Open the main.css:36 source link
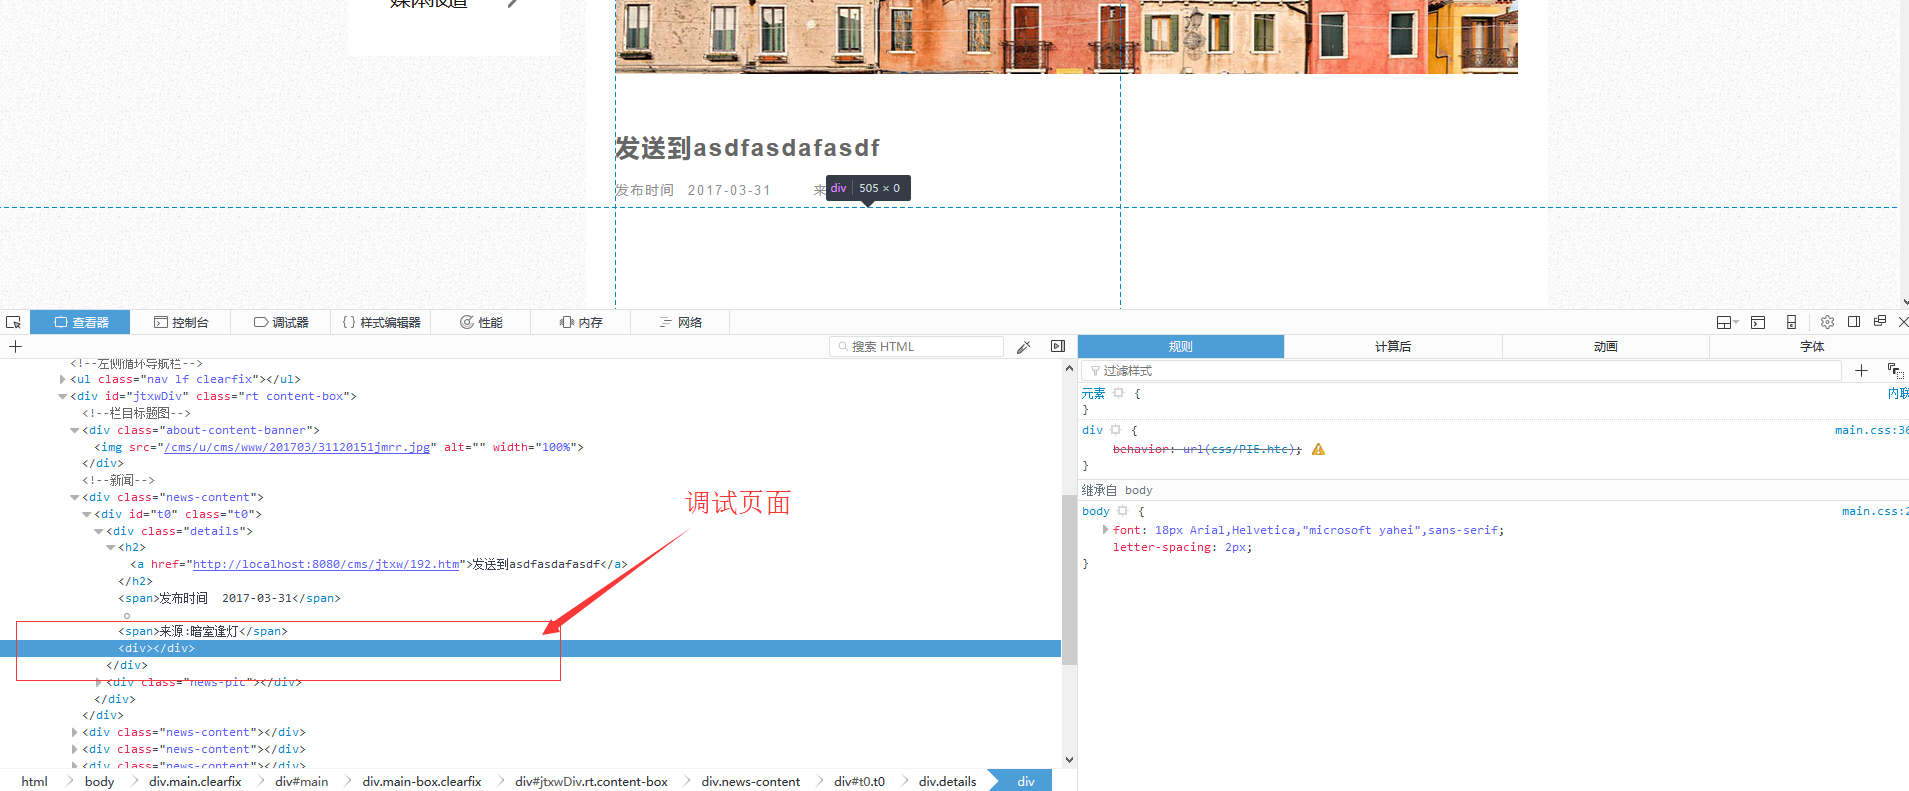This screenshot has height=791, width=1909. 1871,430
